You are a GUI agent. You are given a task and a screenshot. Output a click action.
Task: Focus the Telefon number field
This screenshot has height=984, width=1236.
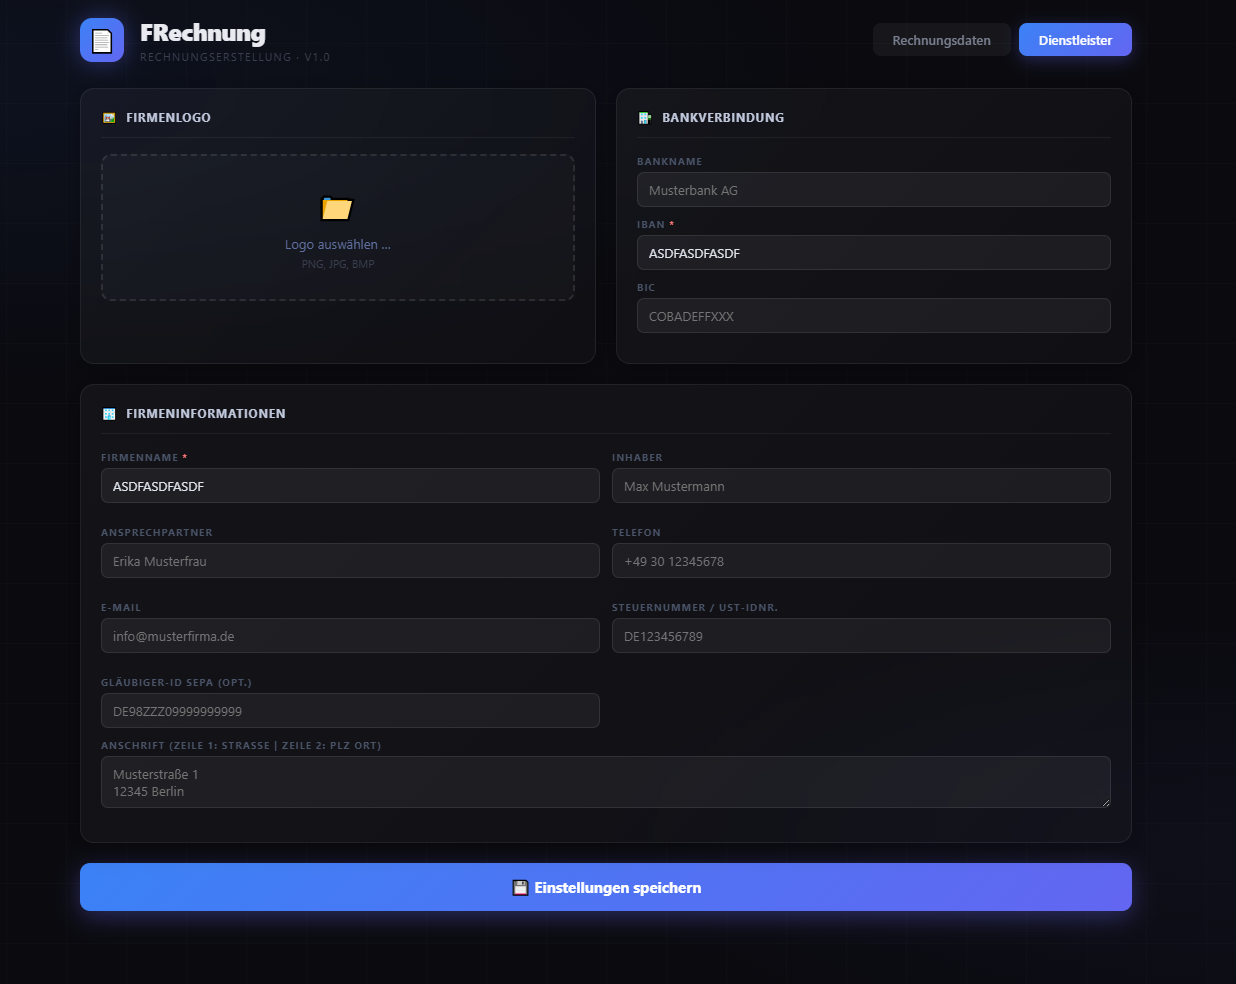pos(861,560)
